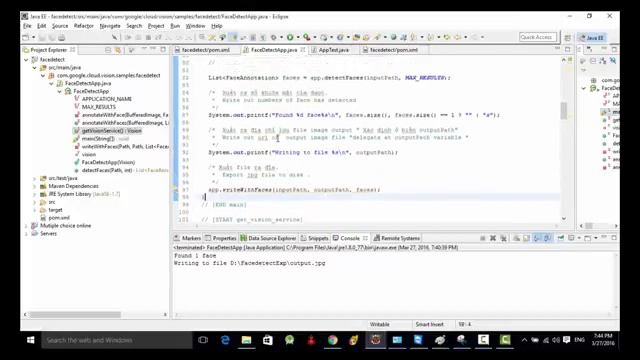Image resolution: width=640 pixels, height=360 pixels.
Task: Click the Pin Console icon
Action: (x=561, y=238)
